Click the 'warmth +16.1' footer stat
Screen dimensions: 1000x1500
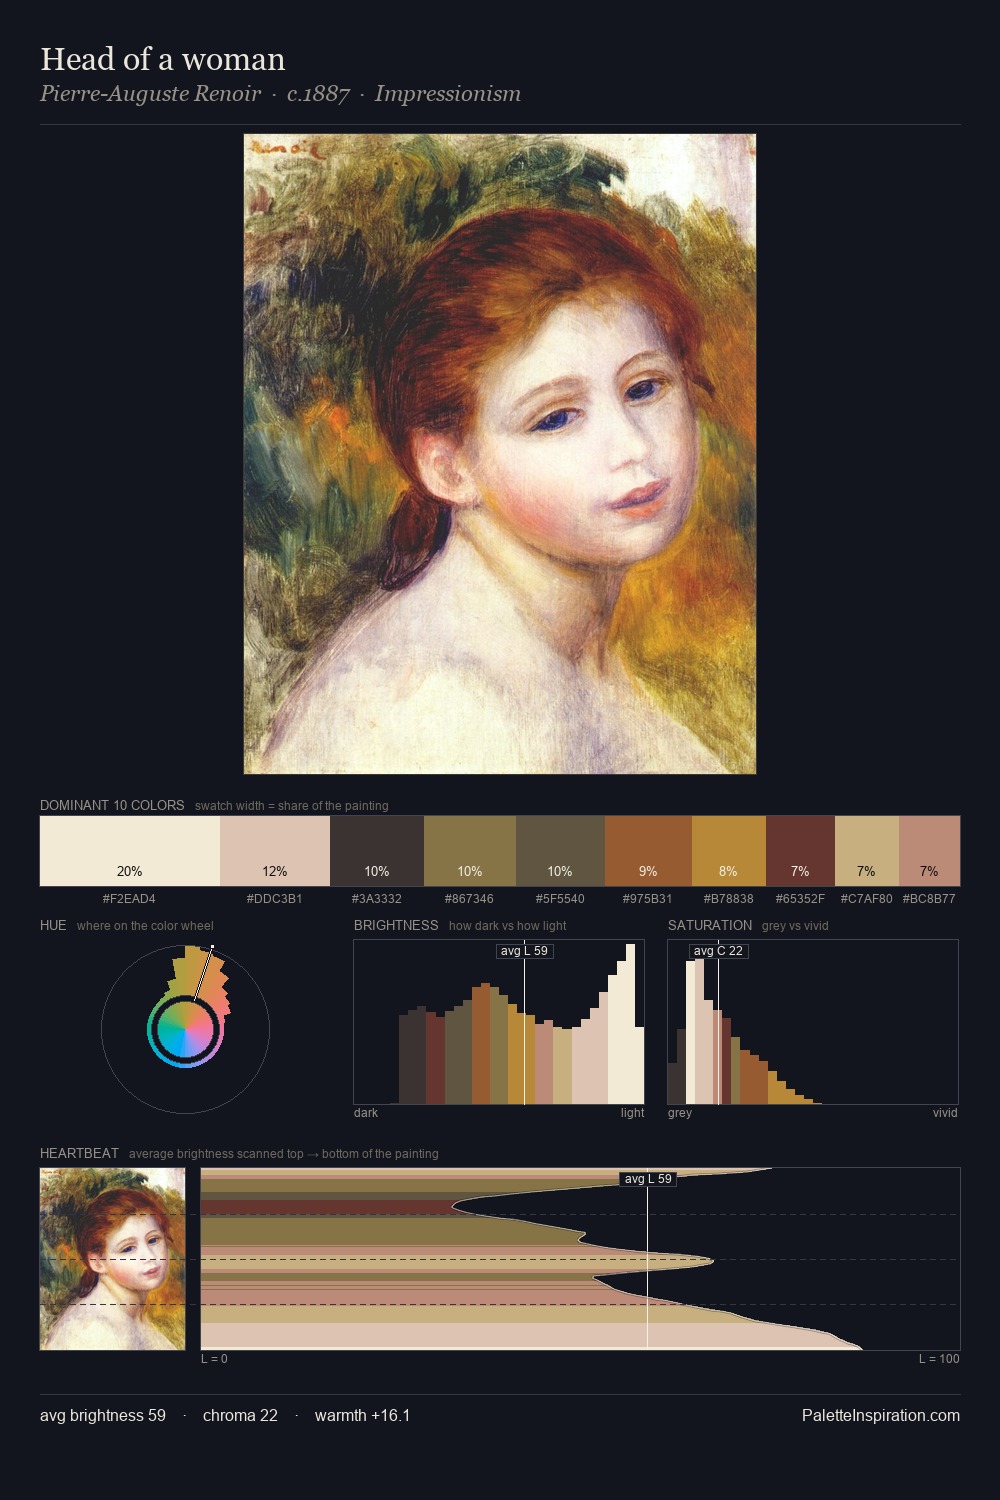coord(363,1415)
